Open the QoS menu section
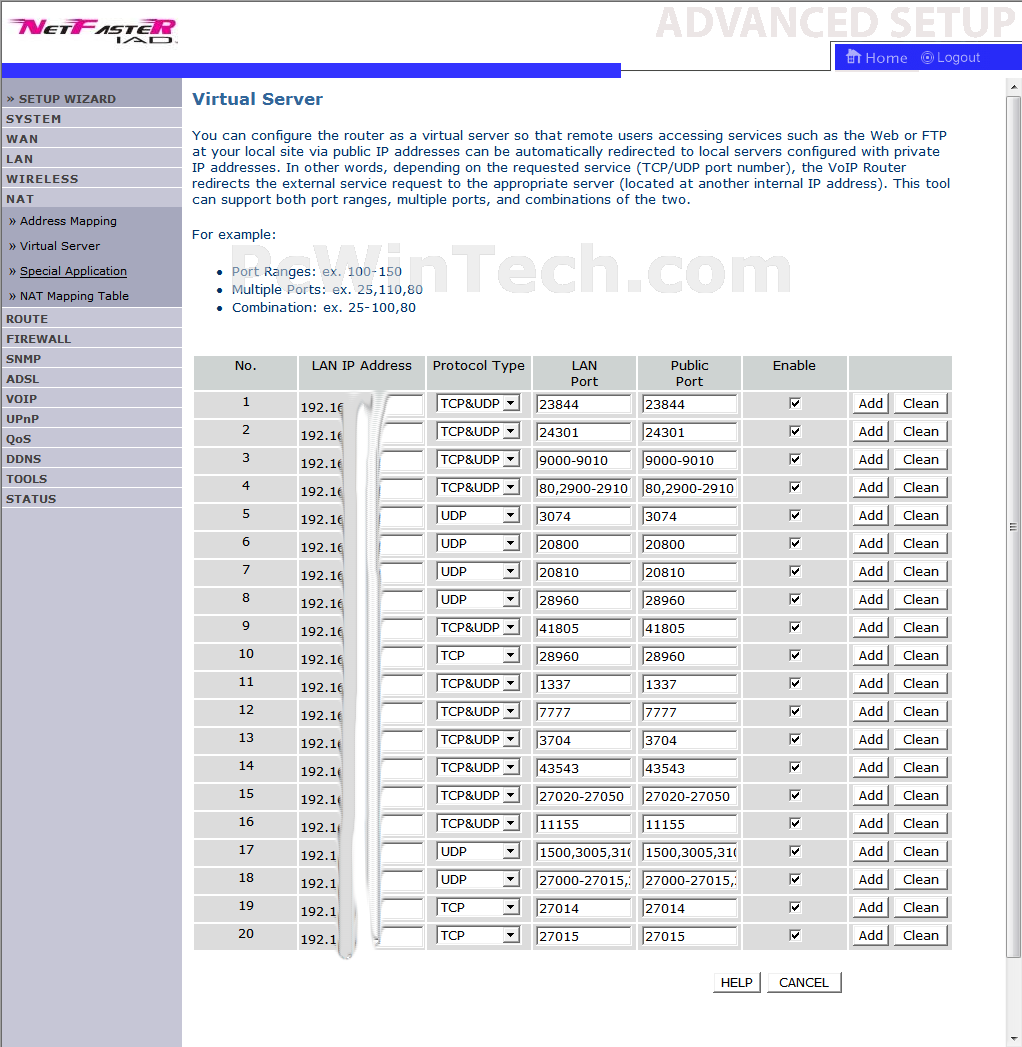 [19, 439]
